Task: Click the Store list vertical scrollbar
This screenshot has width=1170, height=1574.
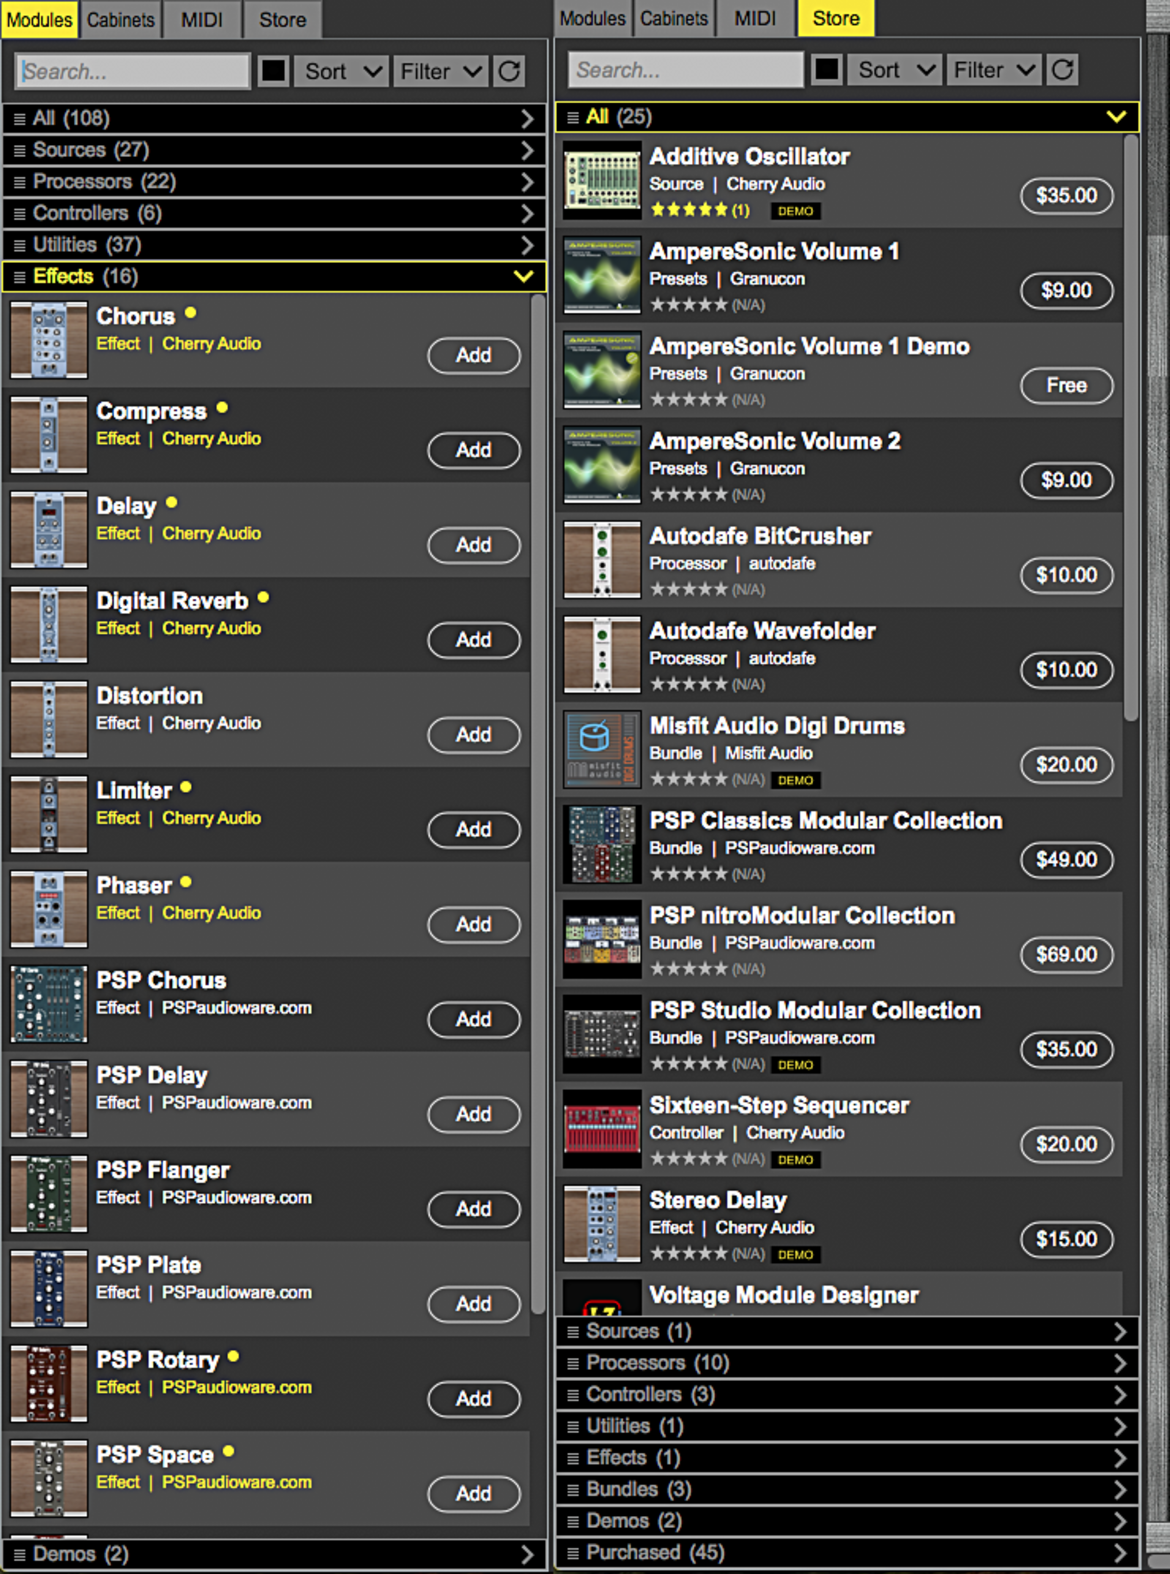Action: (1131, 428)
